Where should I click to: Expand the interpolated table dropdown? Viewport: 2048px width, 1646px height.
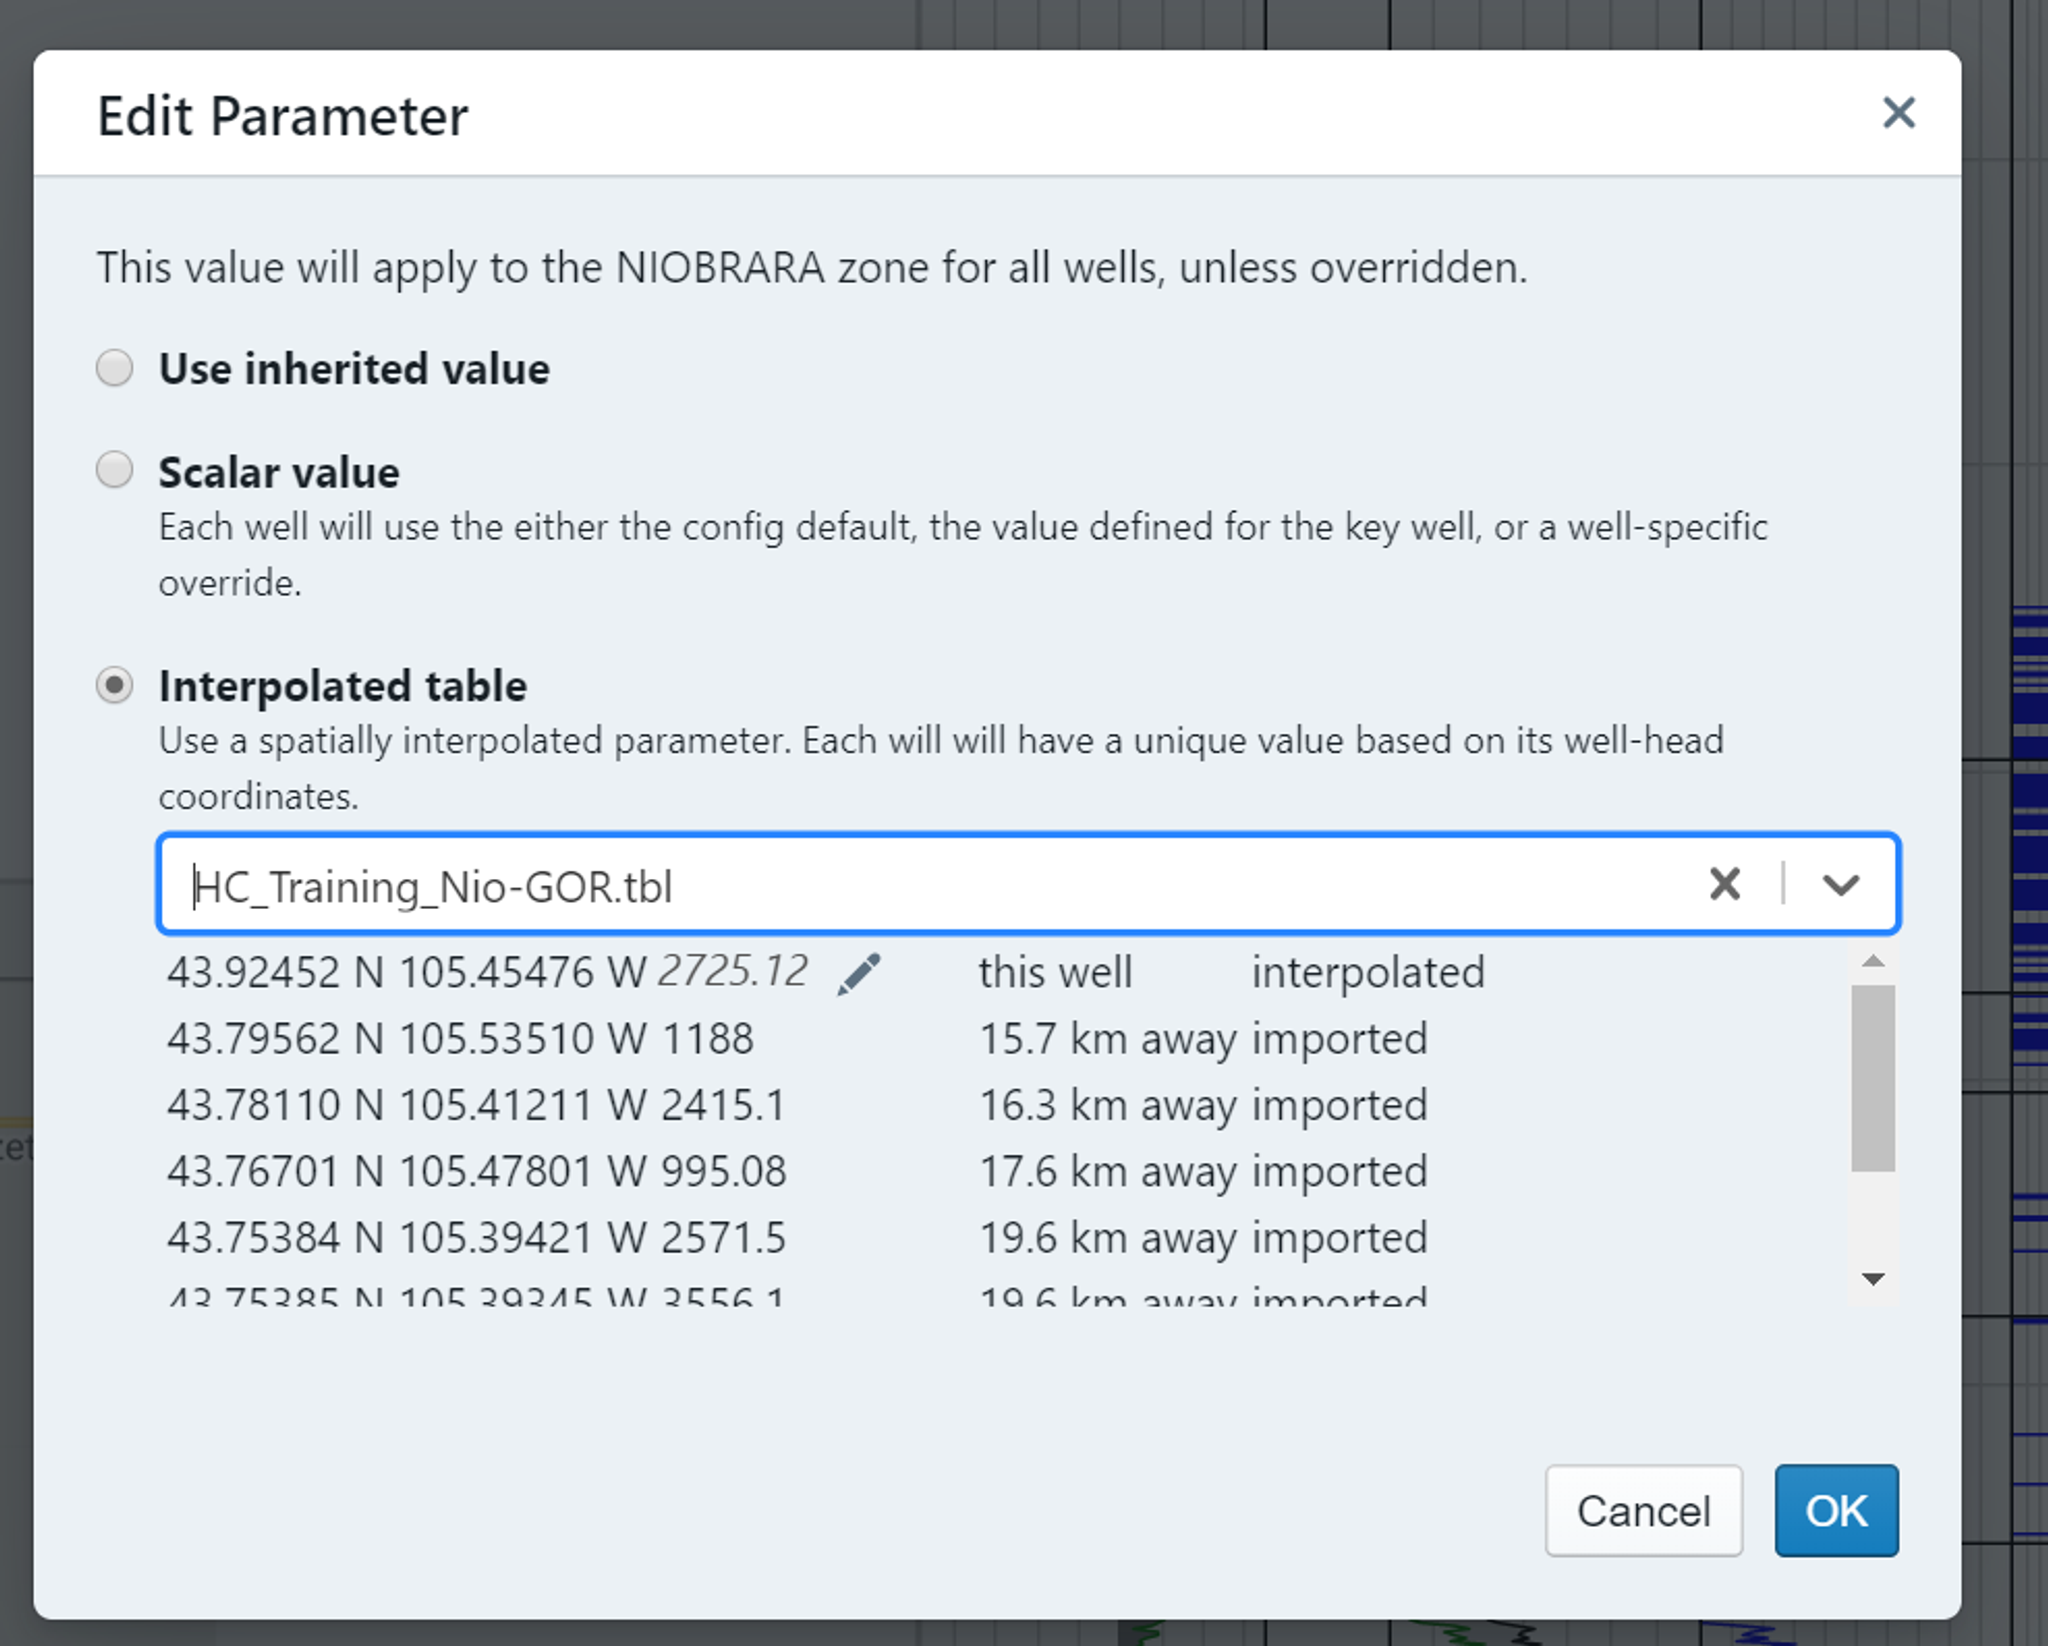(x=1840, y=884)
